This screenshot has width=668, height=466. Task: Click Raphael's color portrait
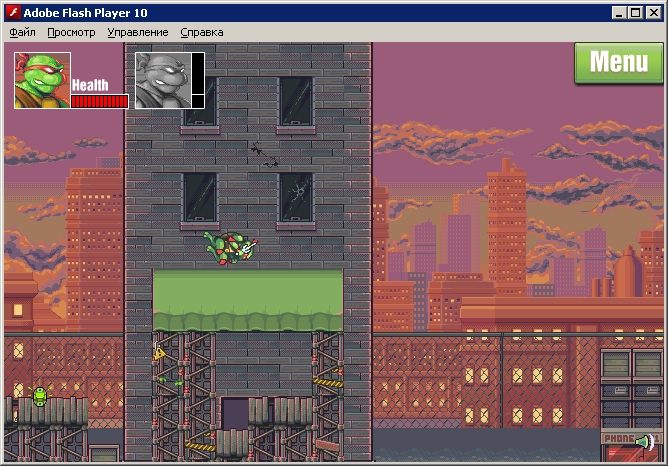(x=42, y=81)
